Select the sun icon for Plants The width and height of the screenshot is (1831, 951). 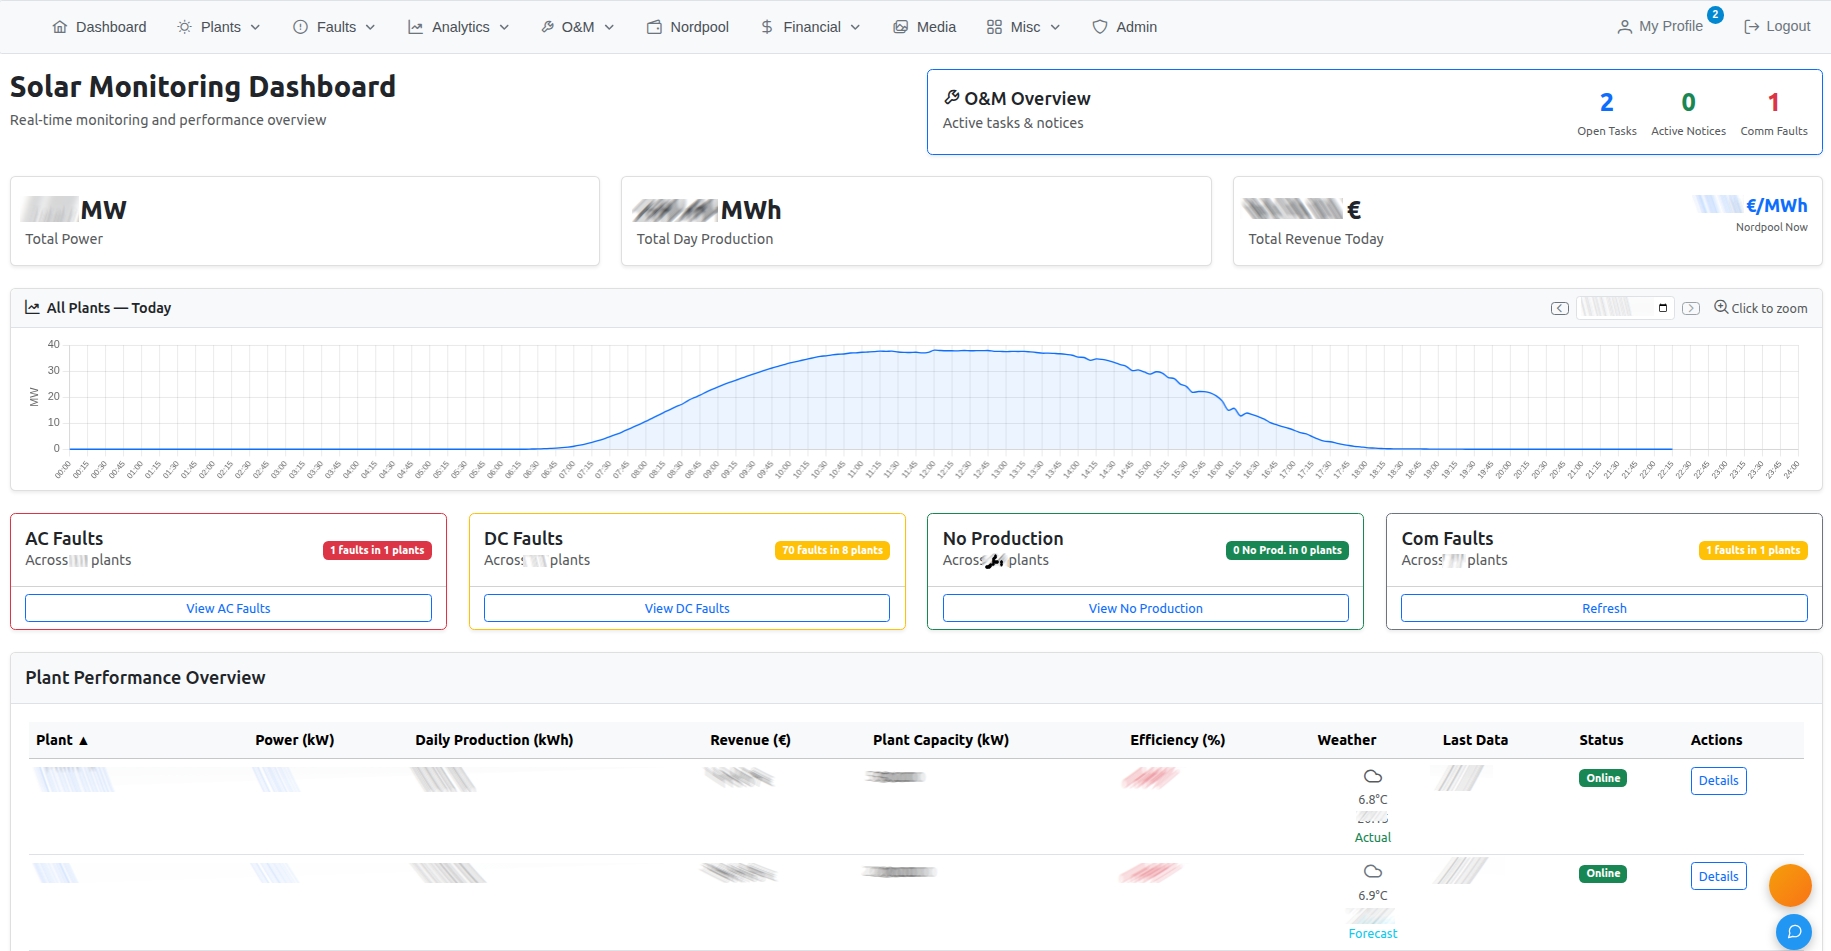(x=184, y=27)
